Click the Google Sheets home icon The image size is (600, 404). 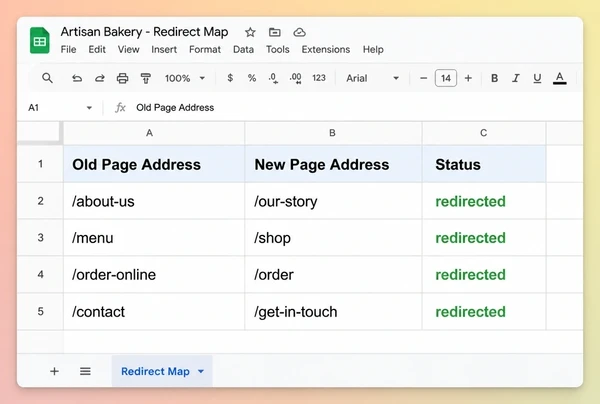[39, 40]
